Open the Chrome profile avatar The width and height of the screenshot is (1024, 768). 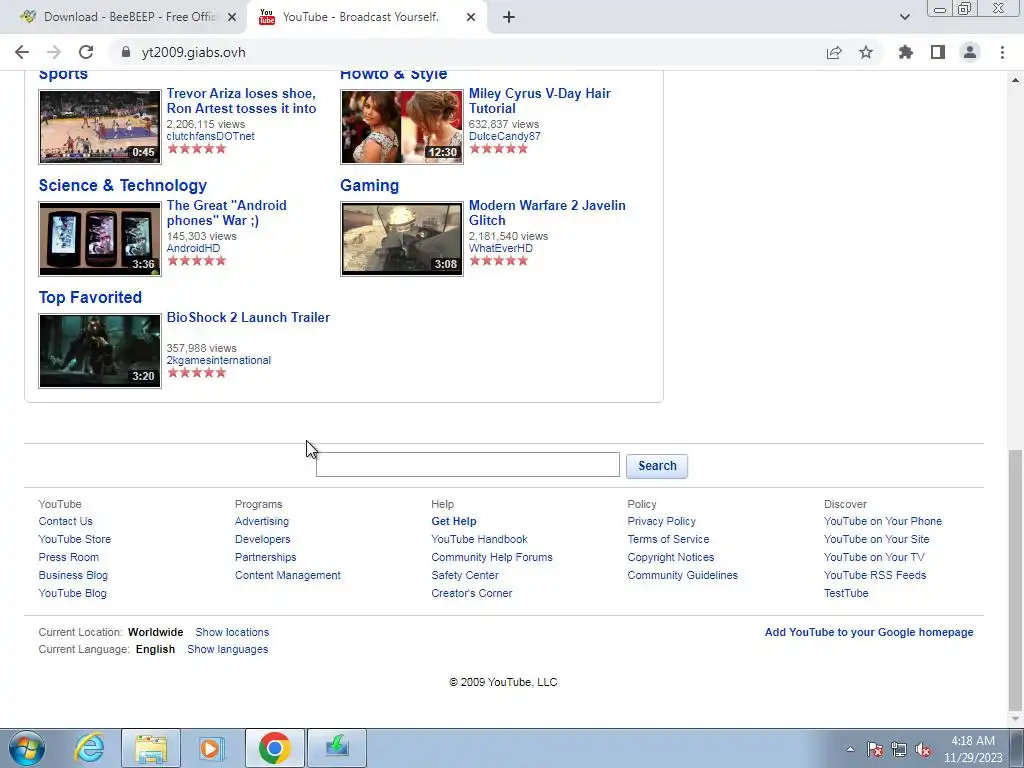click(970, 52)
